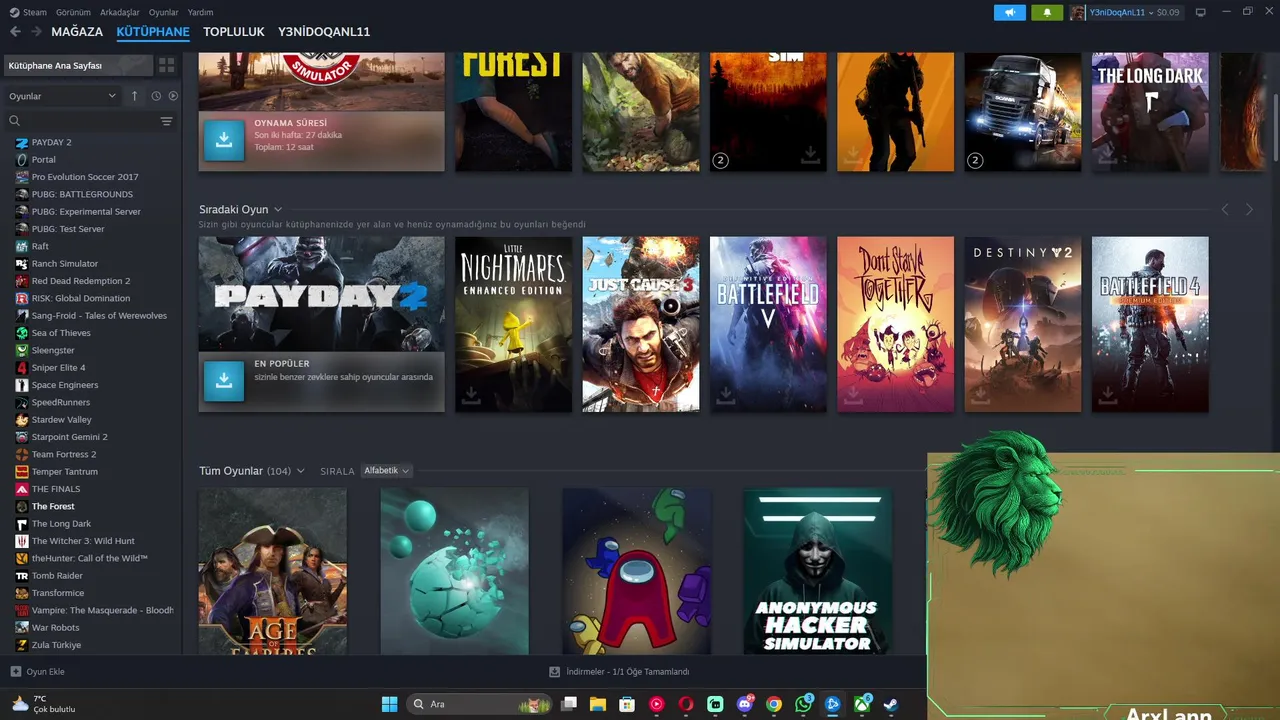
Task: Toggle ready-to-play filter icon
Action: tap(173, 96)
